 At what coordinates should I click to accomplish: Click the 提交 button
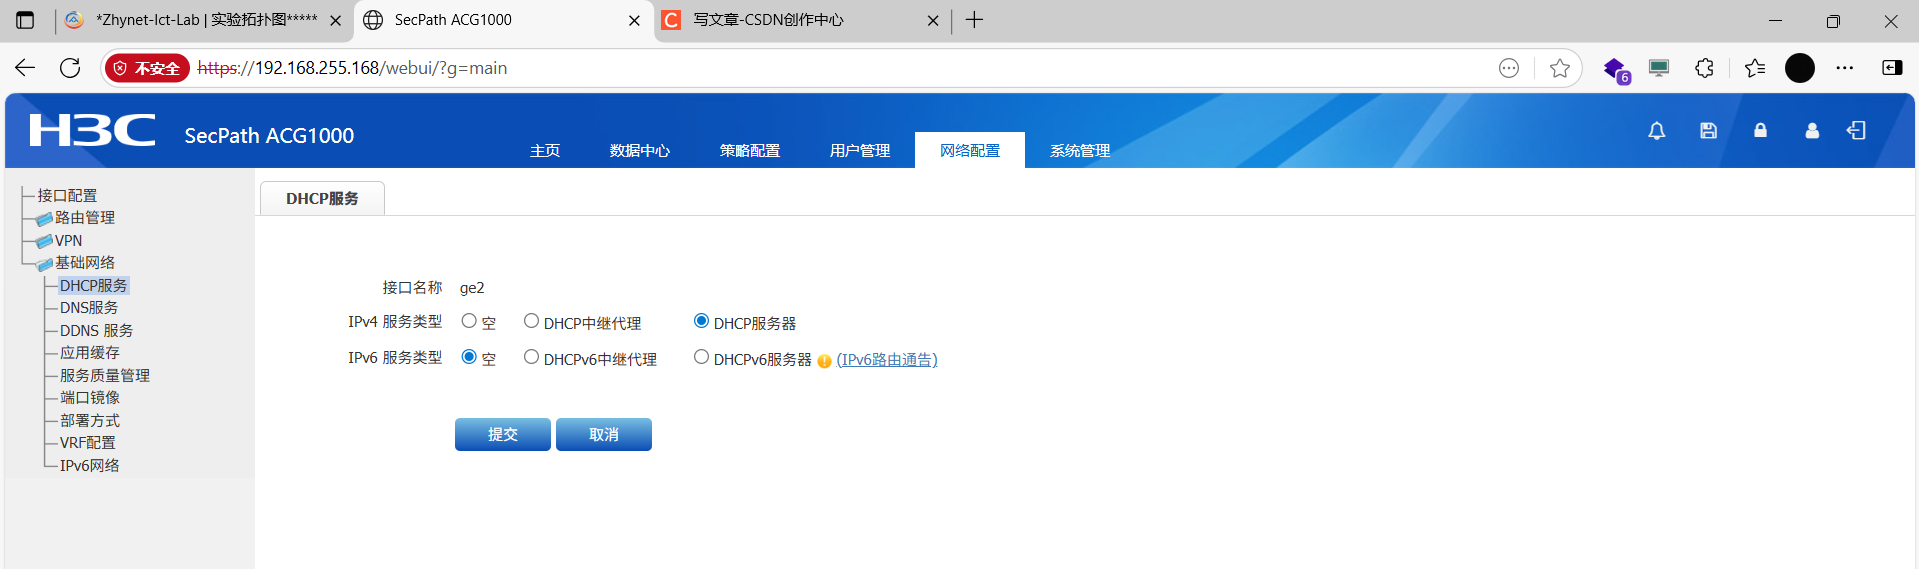[x=503, y=434]
